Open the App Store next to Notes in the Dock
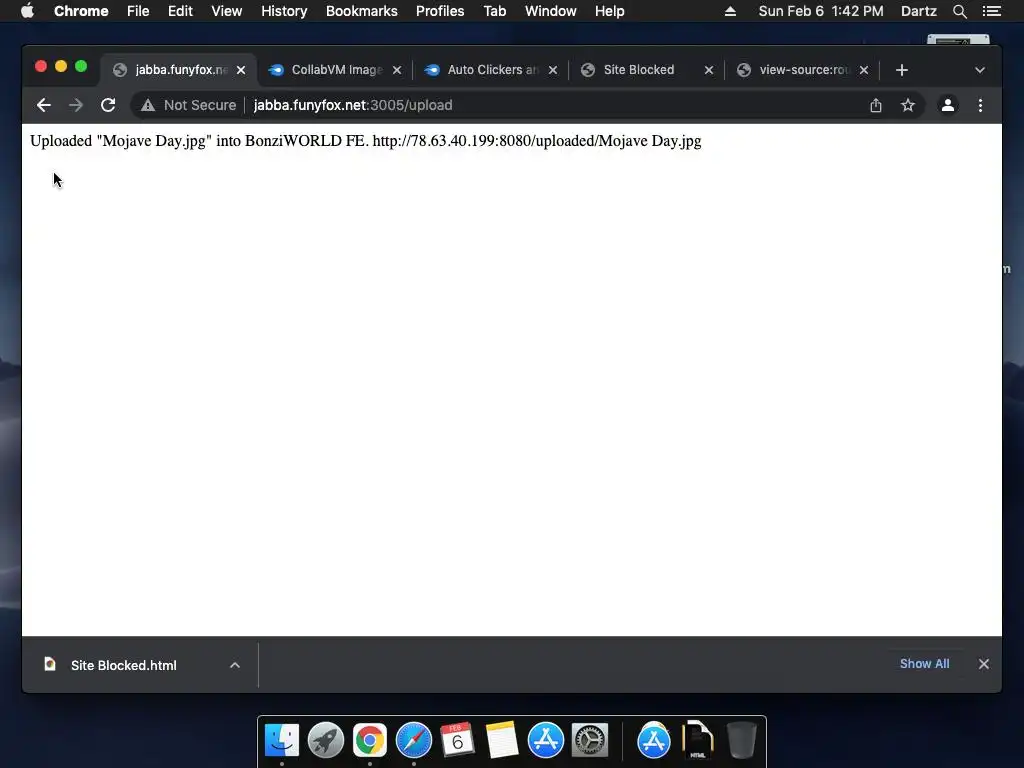Image resolution: width=1024 pixels, height=768 pixels. (546, 740)
